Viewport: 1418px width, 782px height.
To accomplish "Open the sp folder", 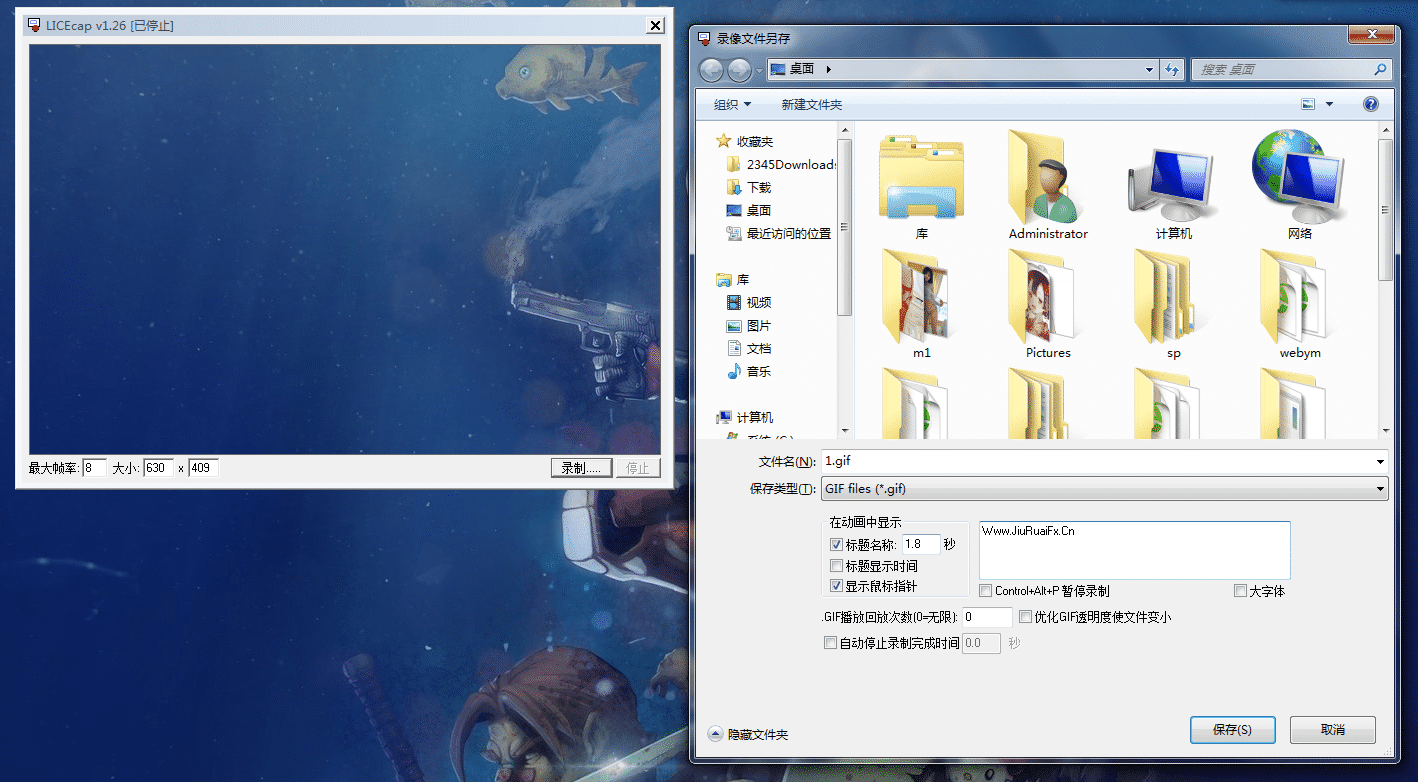I will tap(1173, 296).
